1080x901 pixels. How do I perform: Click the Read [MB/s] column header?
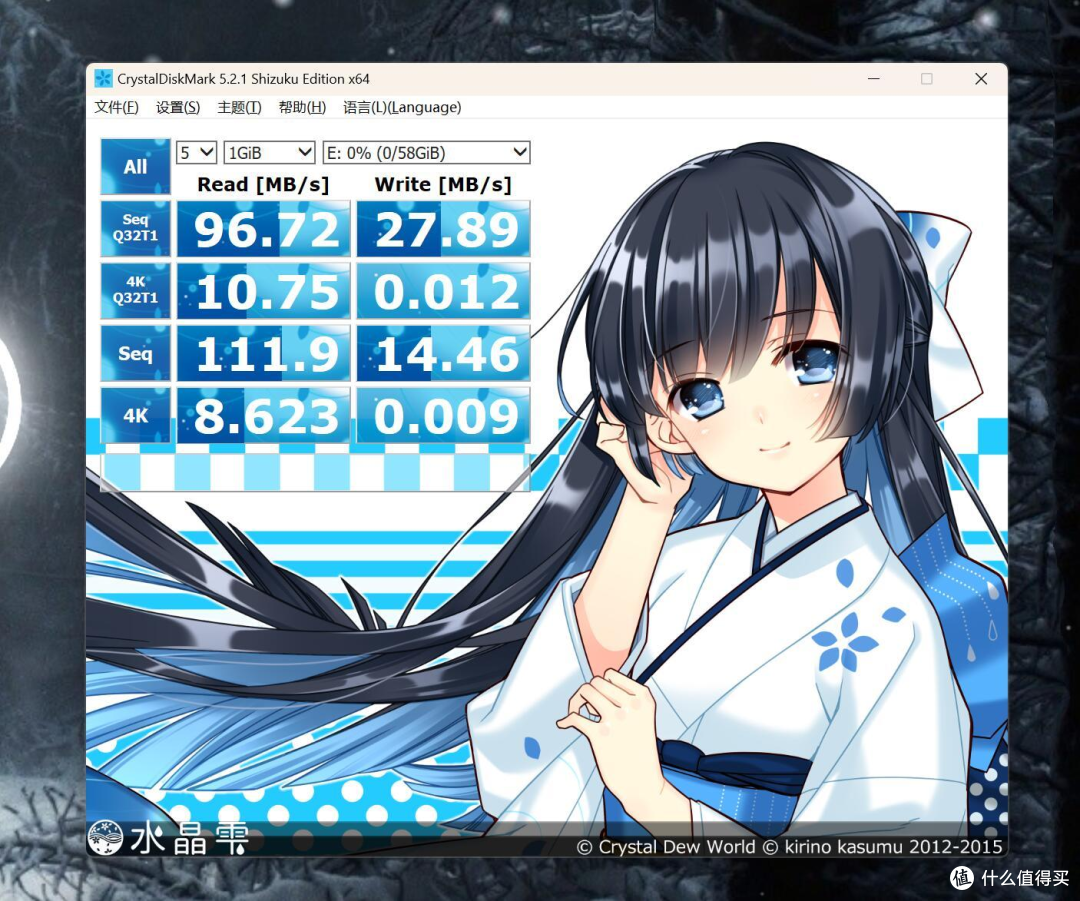(x=263, y=185)
